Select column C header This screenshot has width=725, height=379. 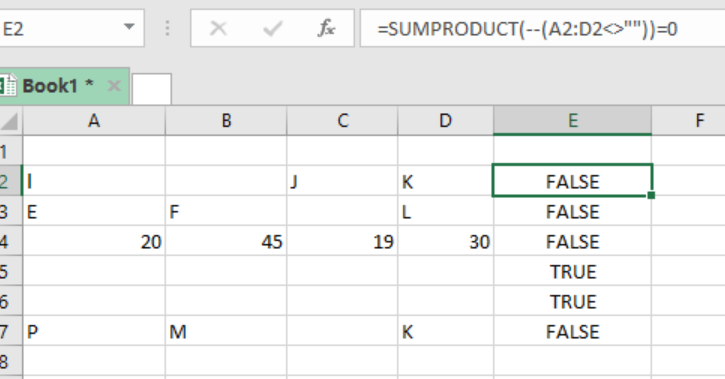(342, 121)
